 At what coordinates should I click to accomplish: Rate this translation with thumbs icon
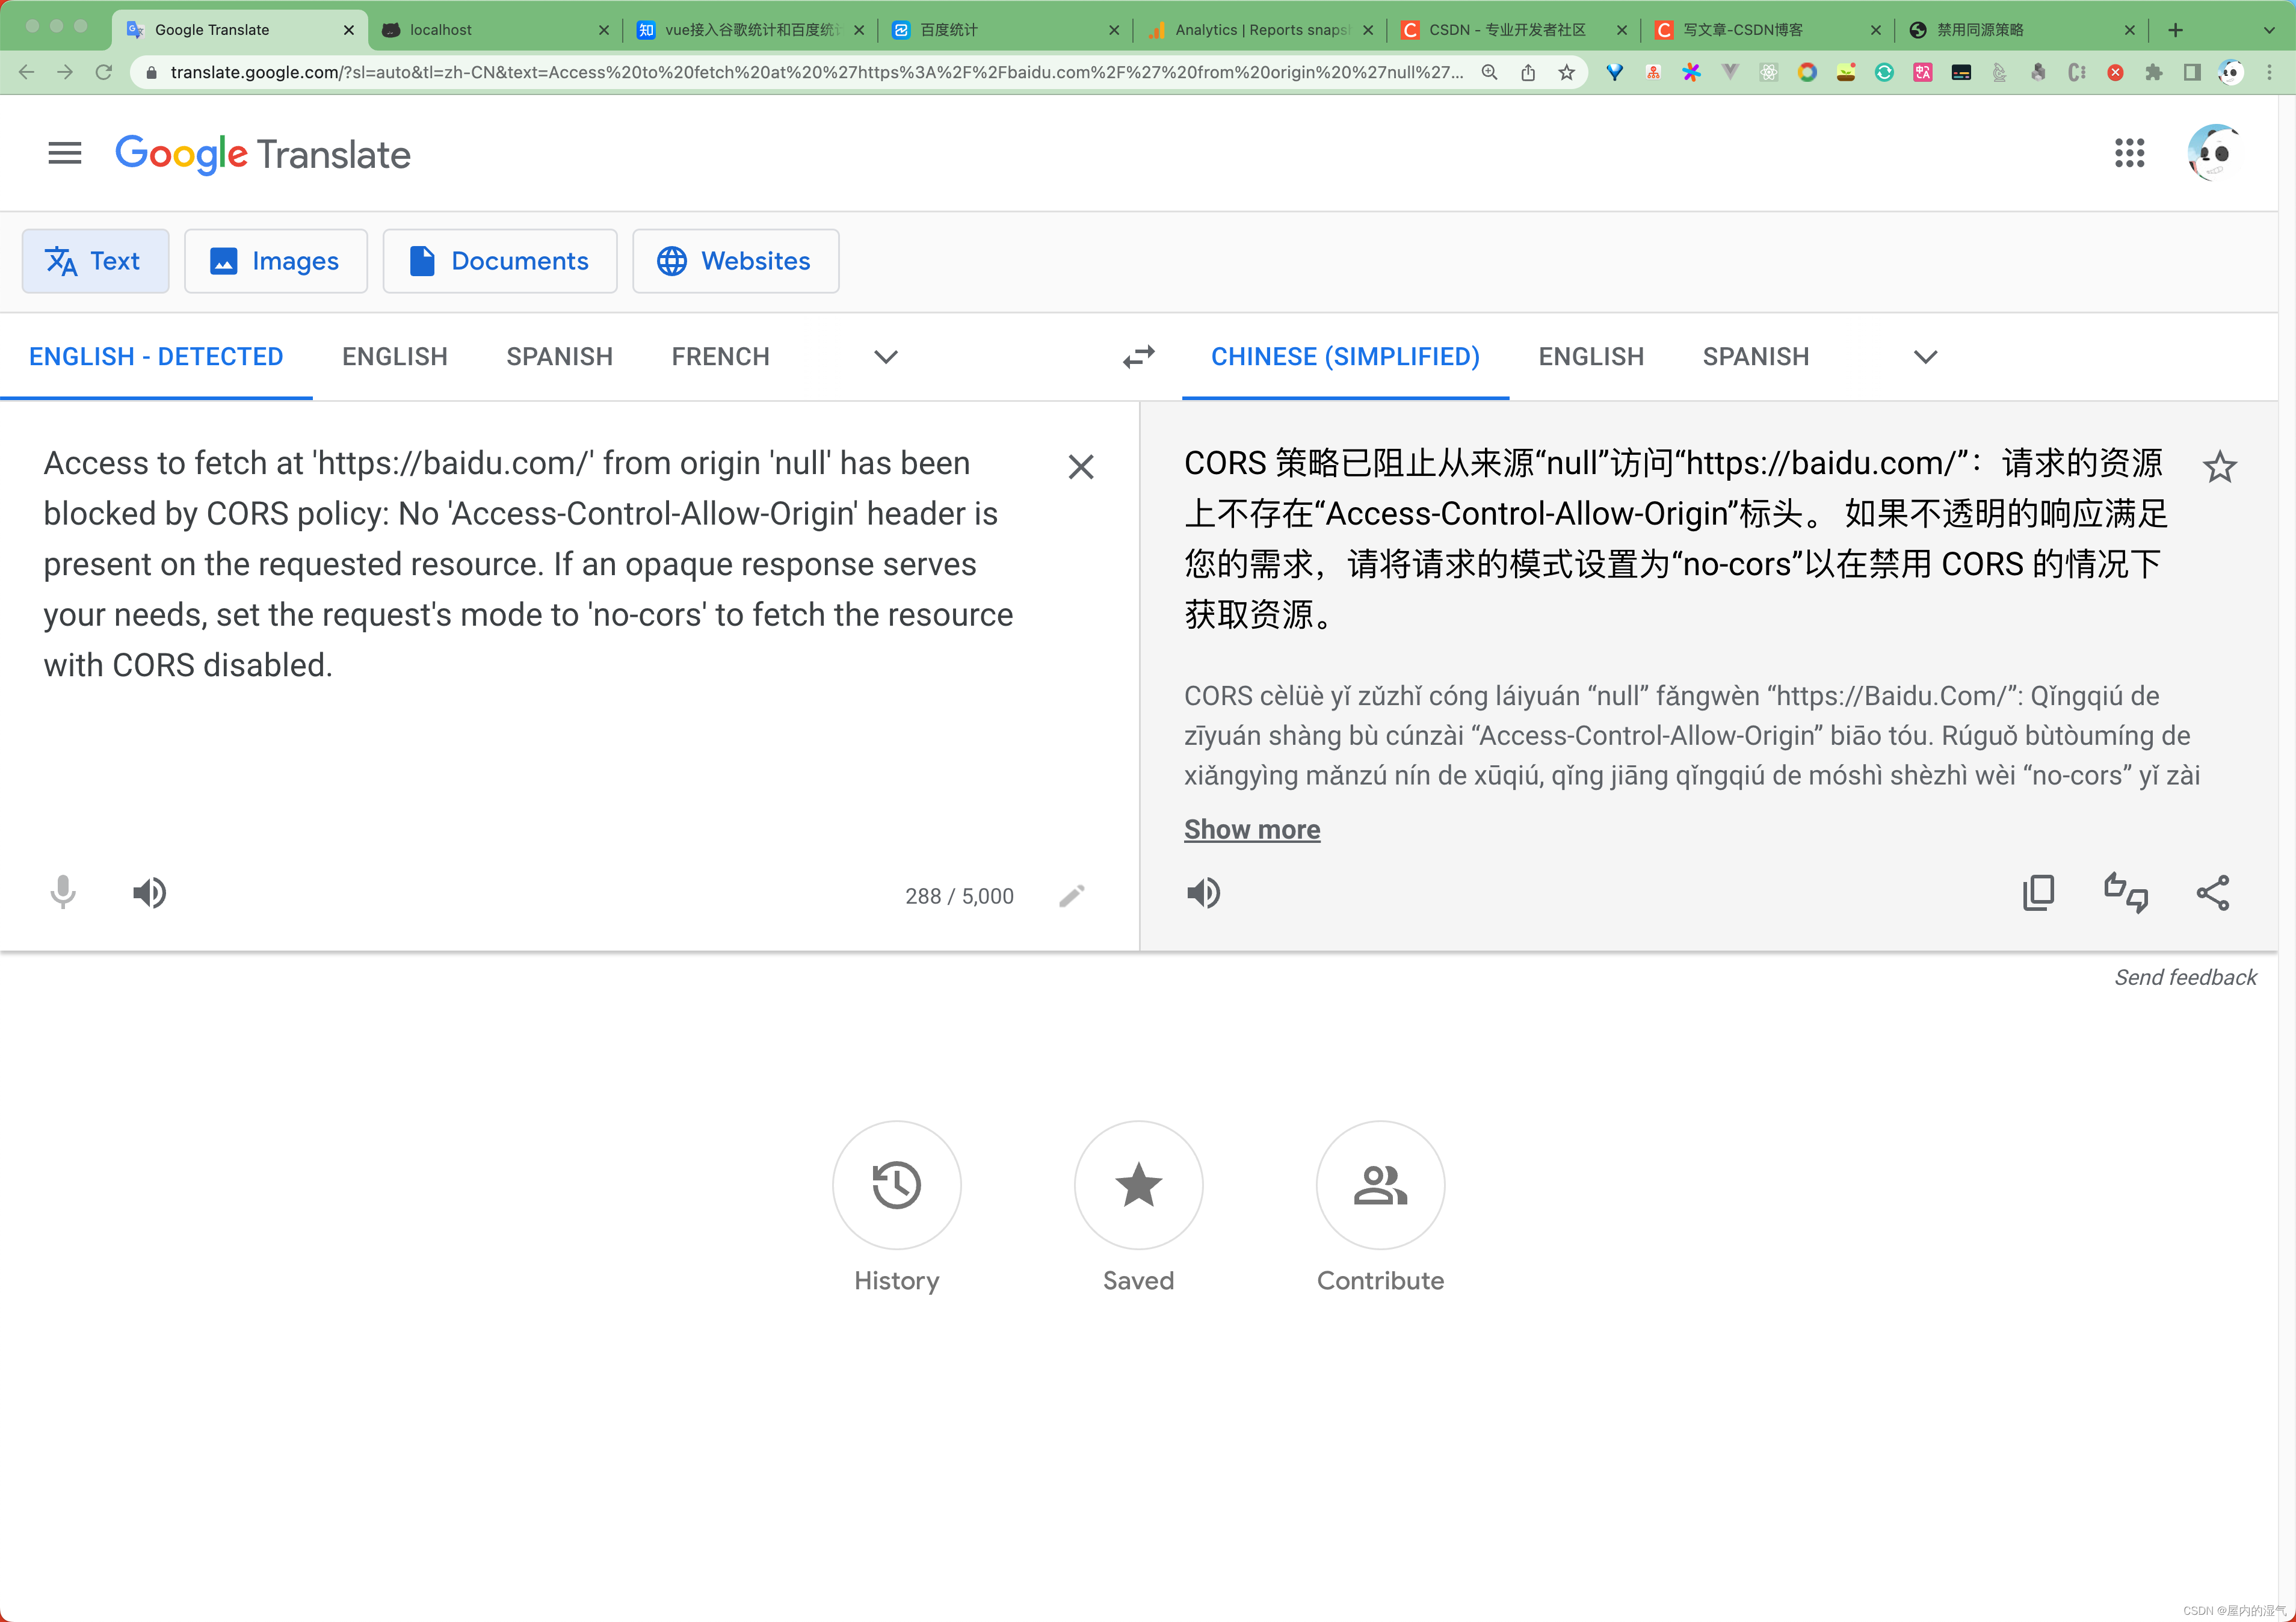[2125, 893]
